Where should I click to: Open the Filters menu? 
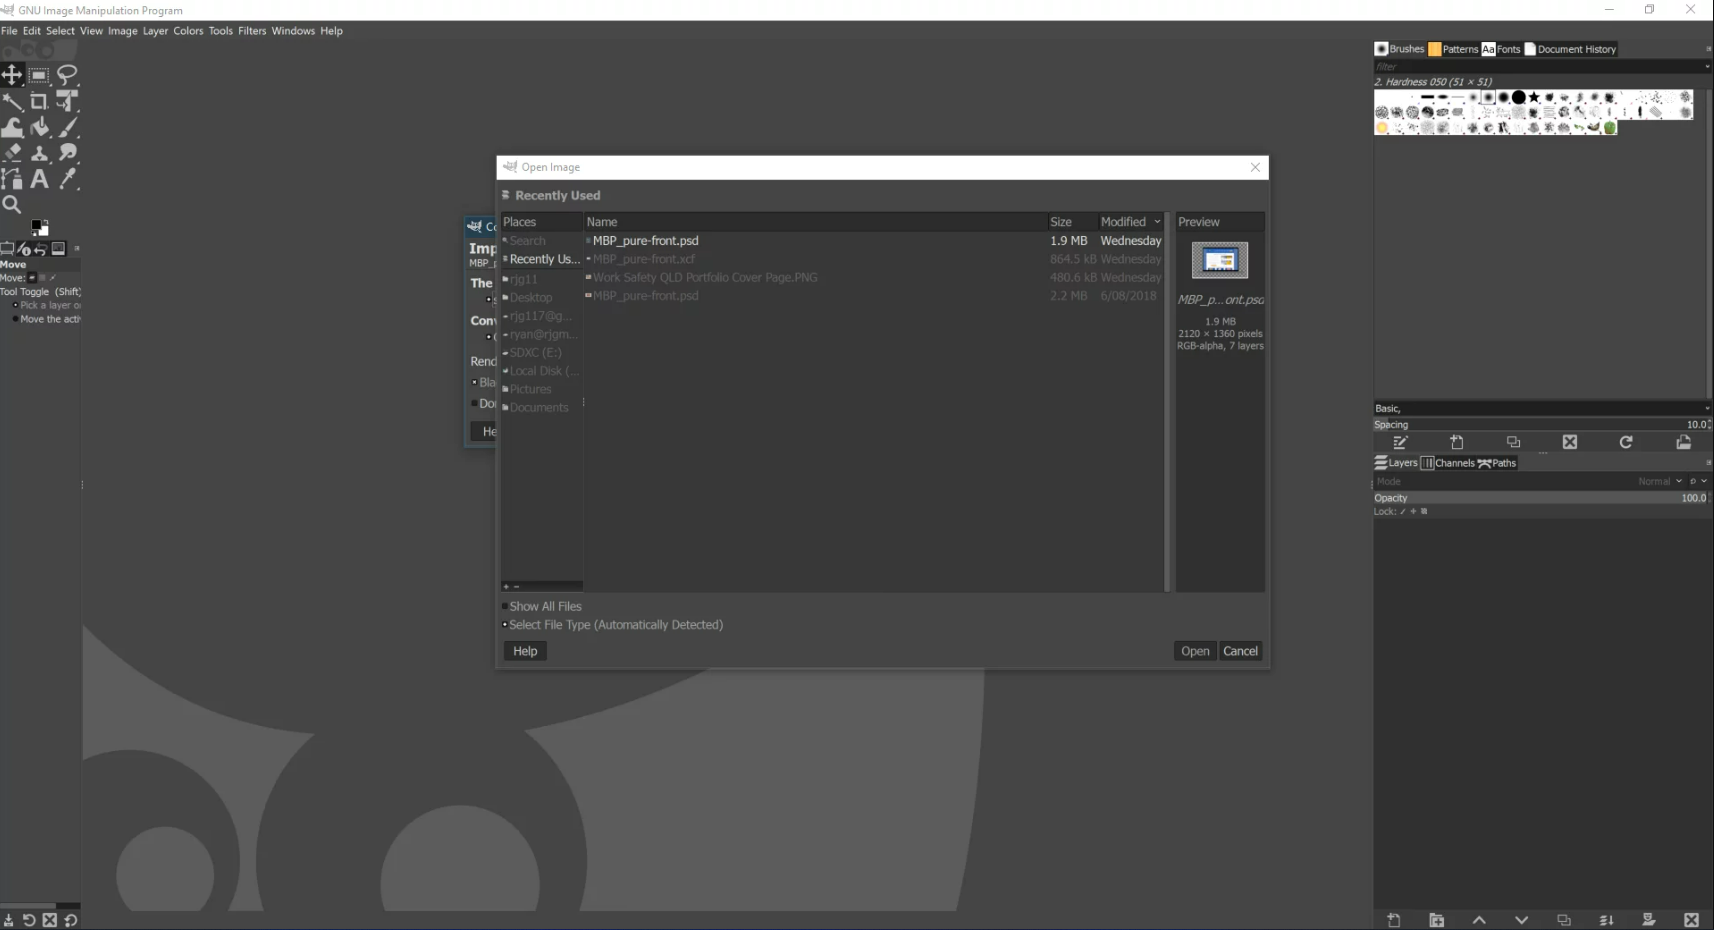(252, 31)
